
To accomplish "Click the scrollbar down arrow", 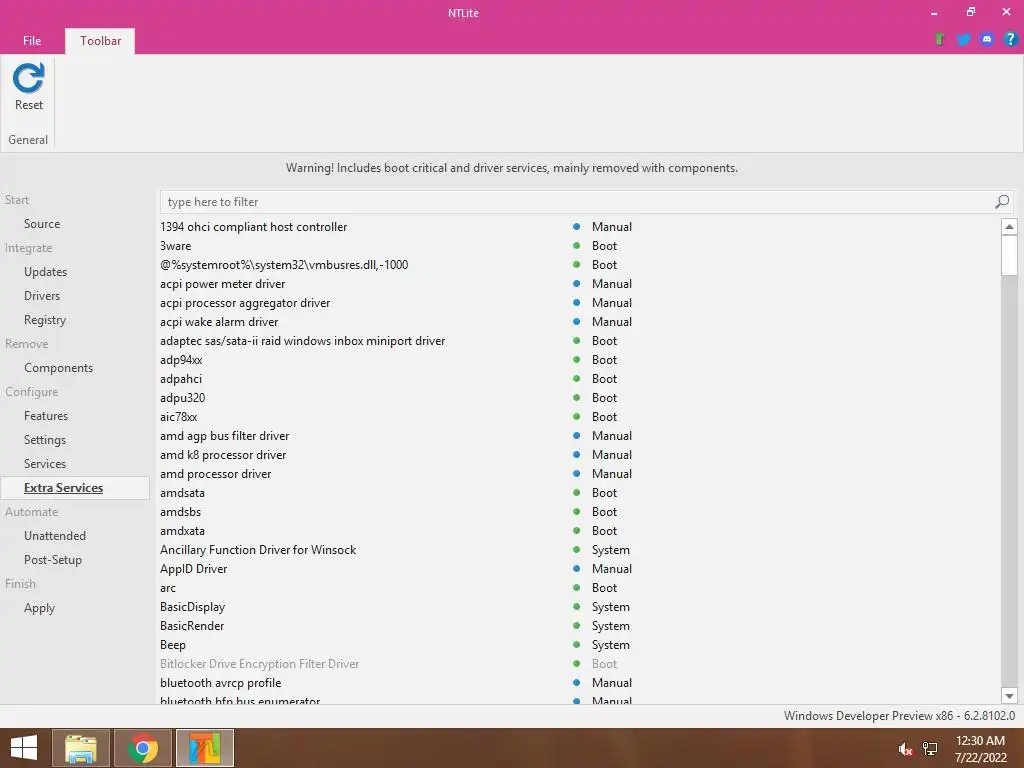I will click(1009, 696).
